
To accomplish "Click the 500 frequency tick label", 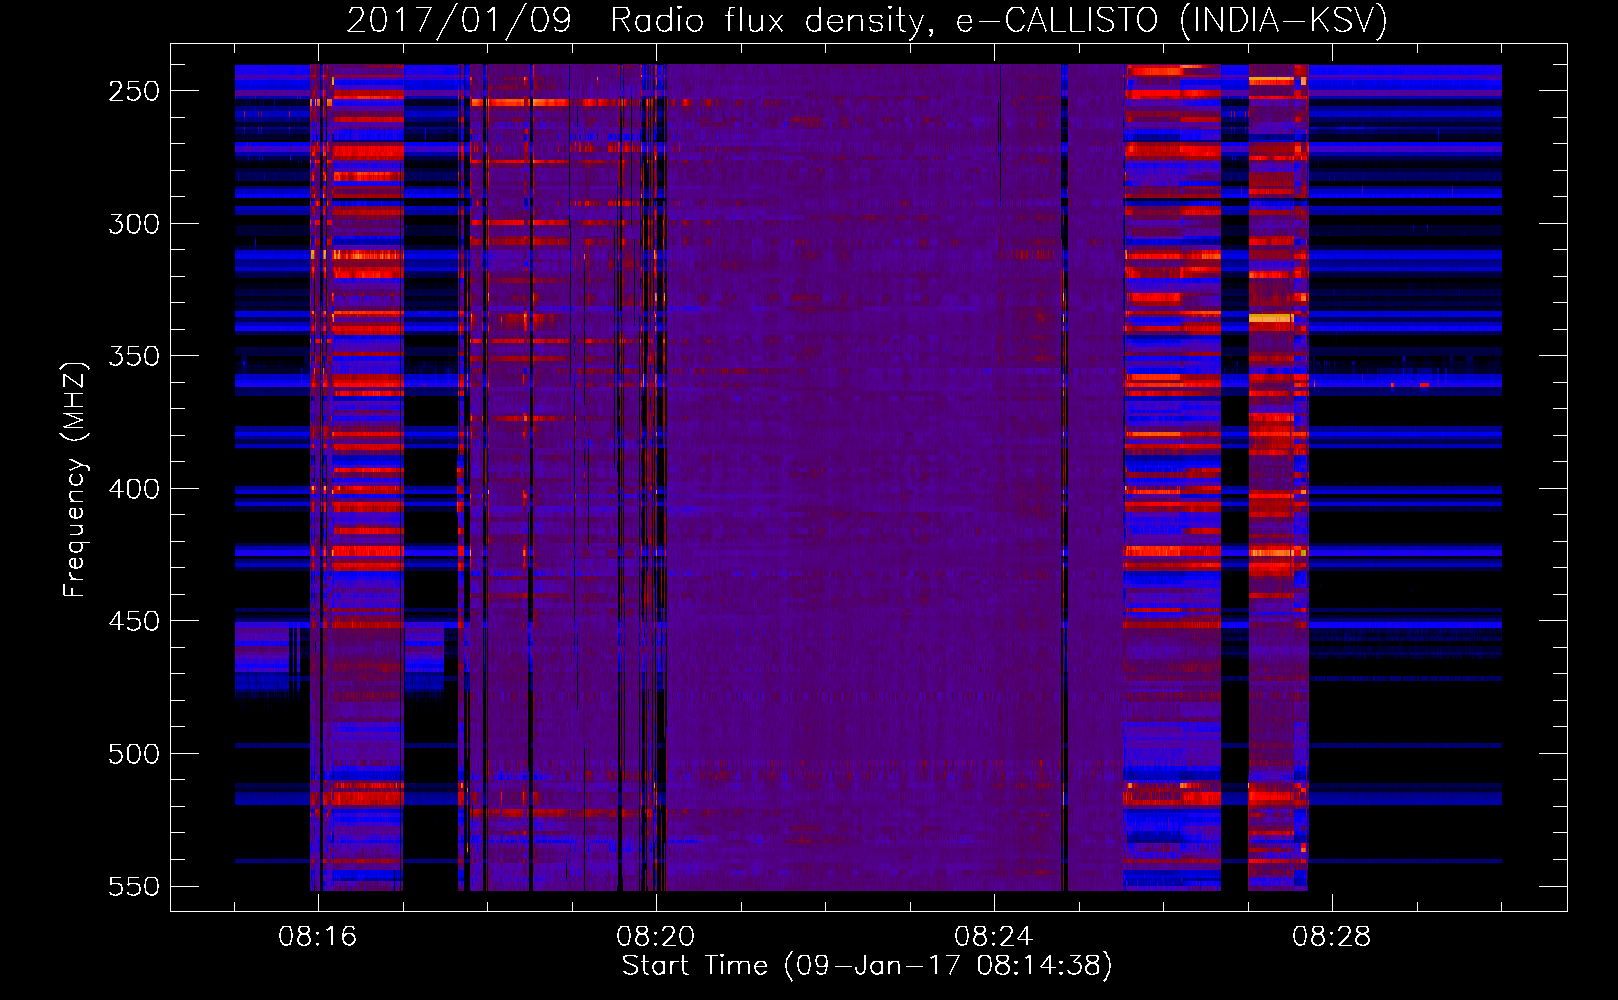I will tap(134, 754).
